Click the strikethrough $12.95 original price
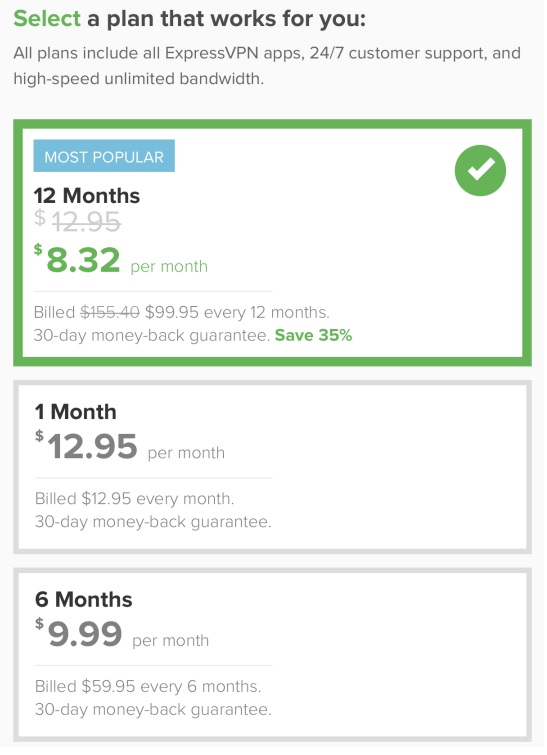Viewport: 547px width, 755px height. 78,223
